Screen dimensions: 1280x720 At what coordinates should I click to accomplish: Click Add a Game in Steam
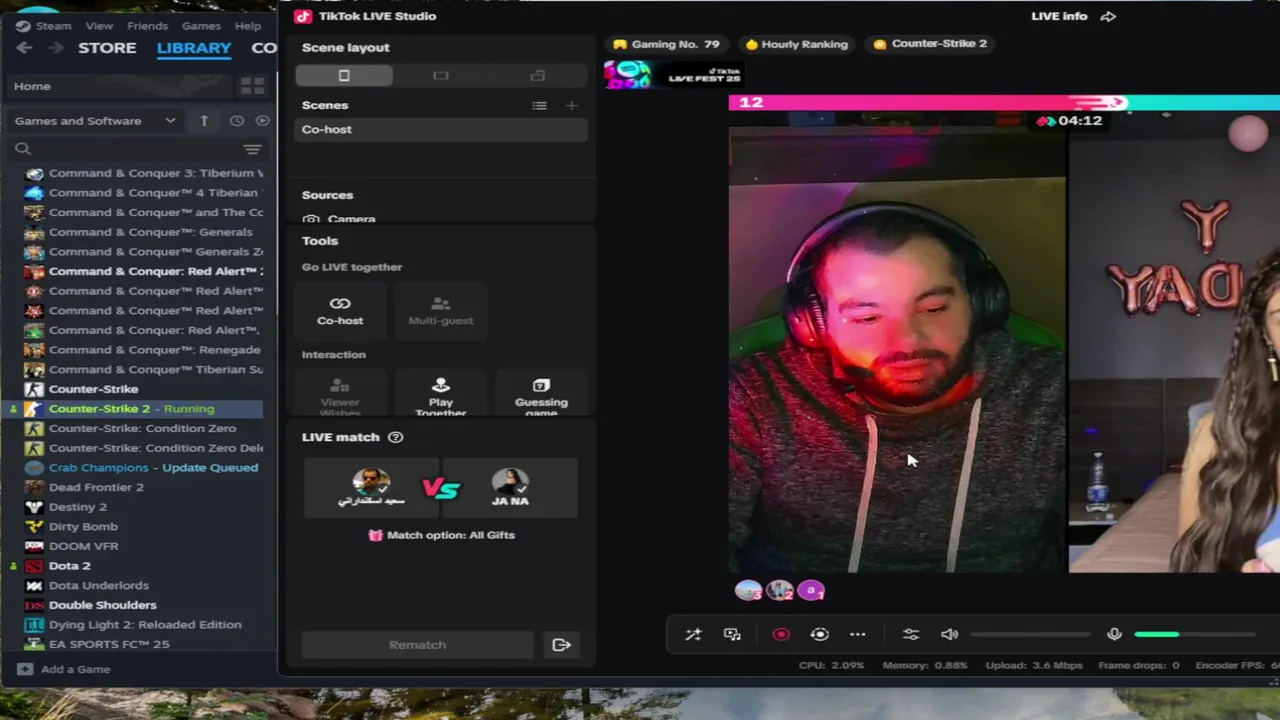click(x=64, y=669)
